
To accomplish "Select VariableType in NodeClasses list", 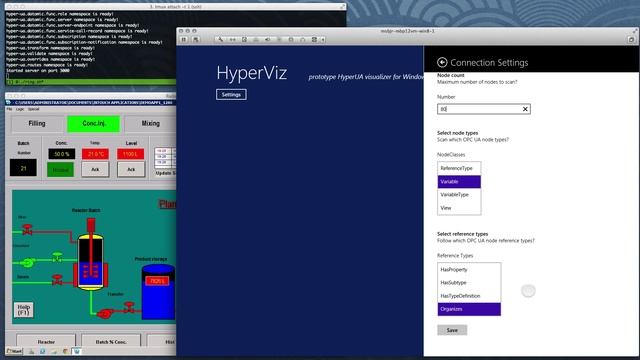I will click(x=459, y=195).
